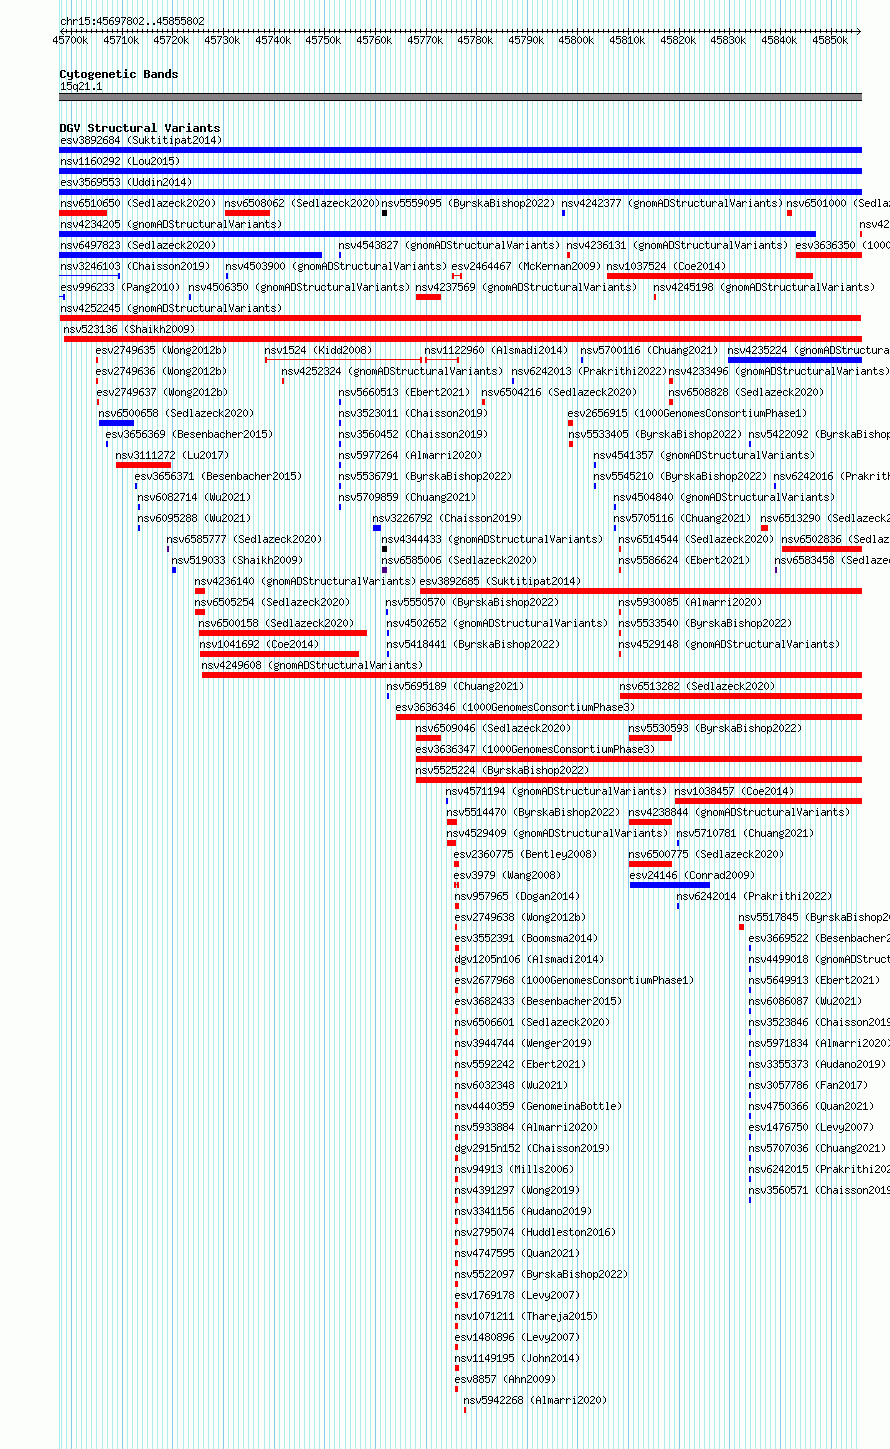Select esv2360775 (Bentley2008) label

tap(525, 854)
